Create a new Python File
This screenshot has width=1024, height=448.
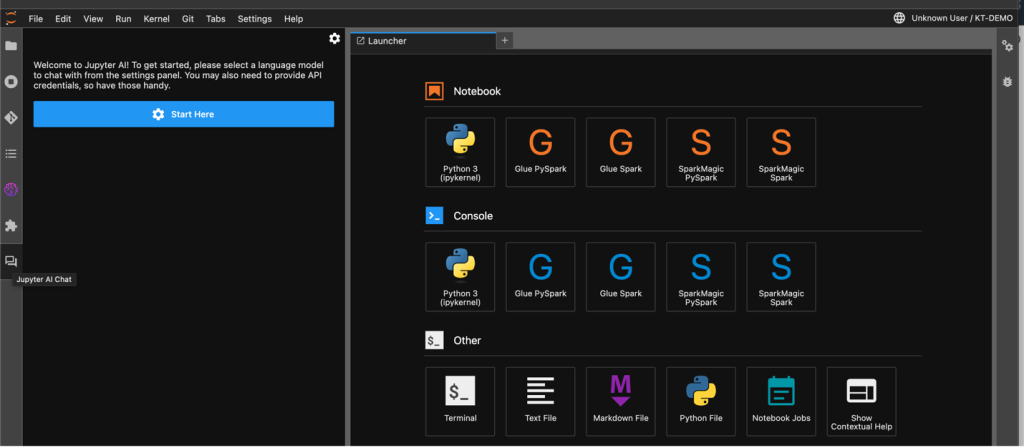click(x=701, y=402)
